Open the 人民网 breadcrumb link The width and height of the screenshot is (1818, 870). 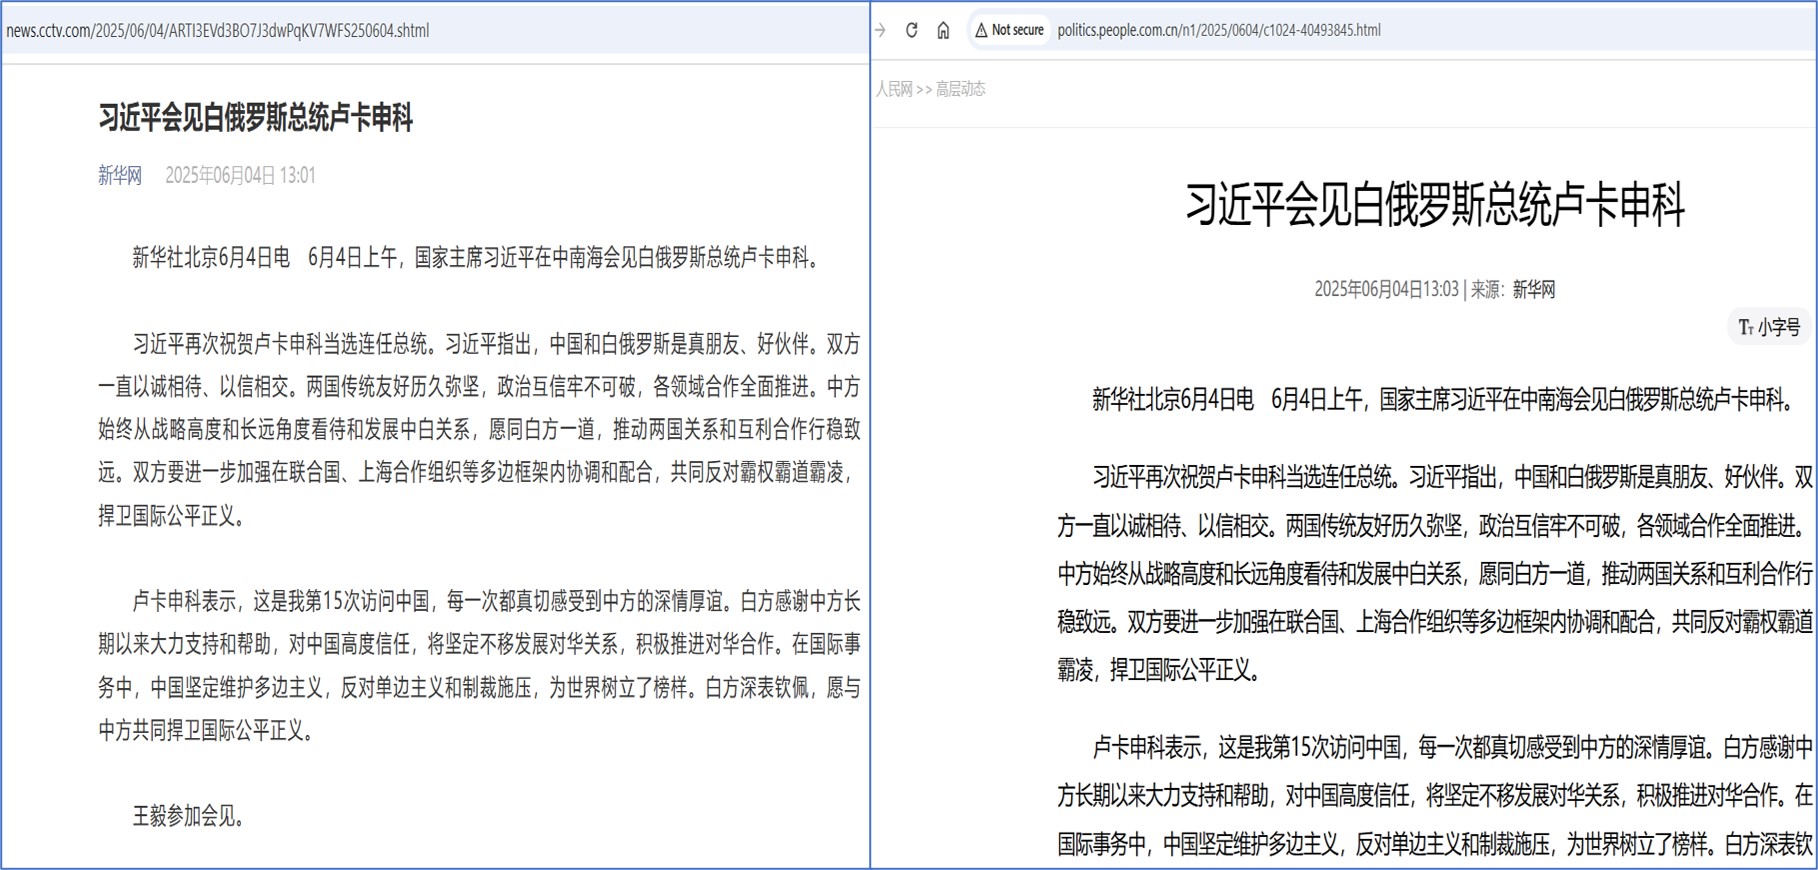[894, 89]
